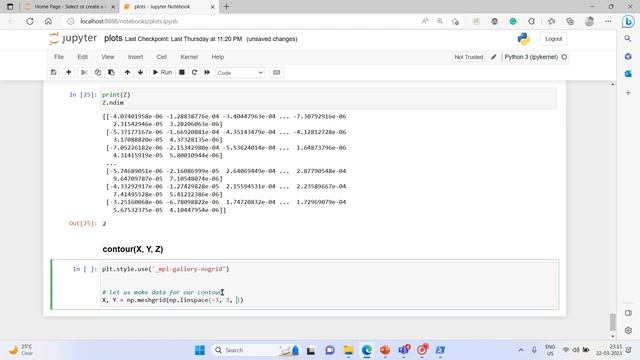Go to browser home page icon
This screenshot has height=360, width=640.
(x=48, y=21)
